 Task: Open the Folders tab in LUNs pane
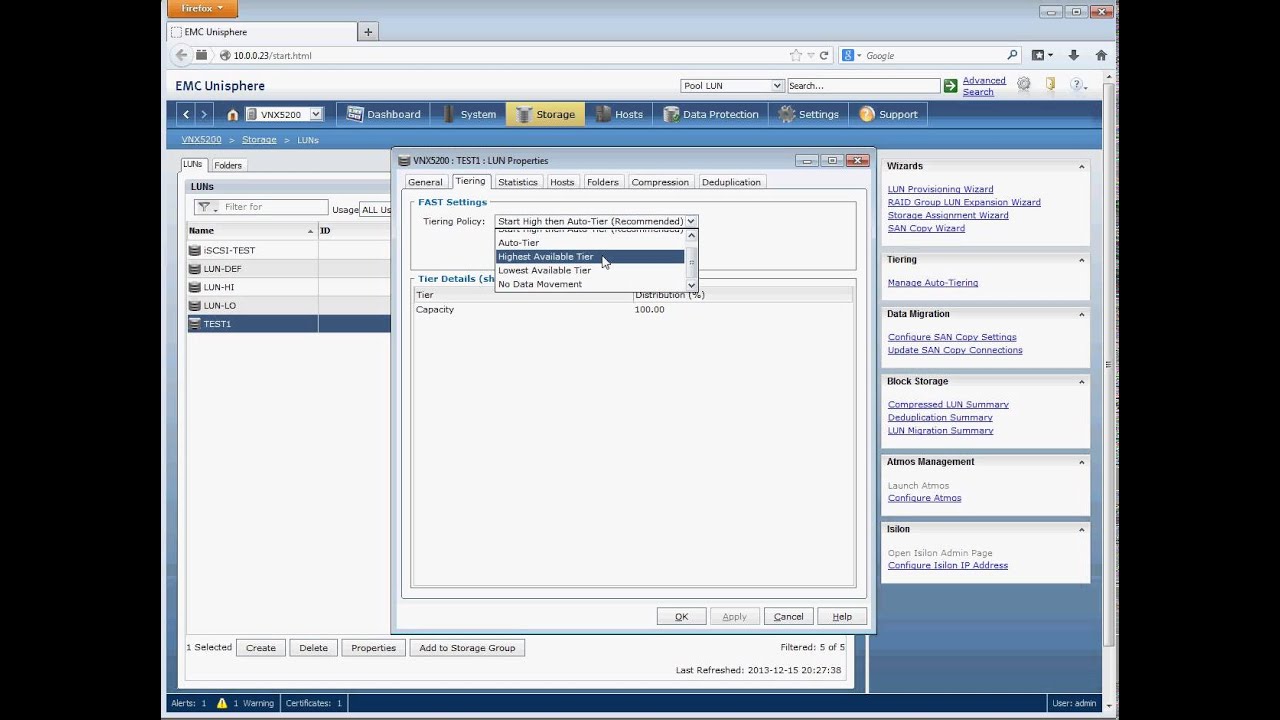tap(228, 165)
